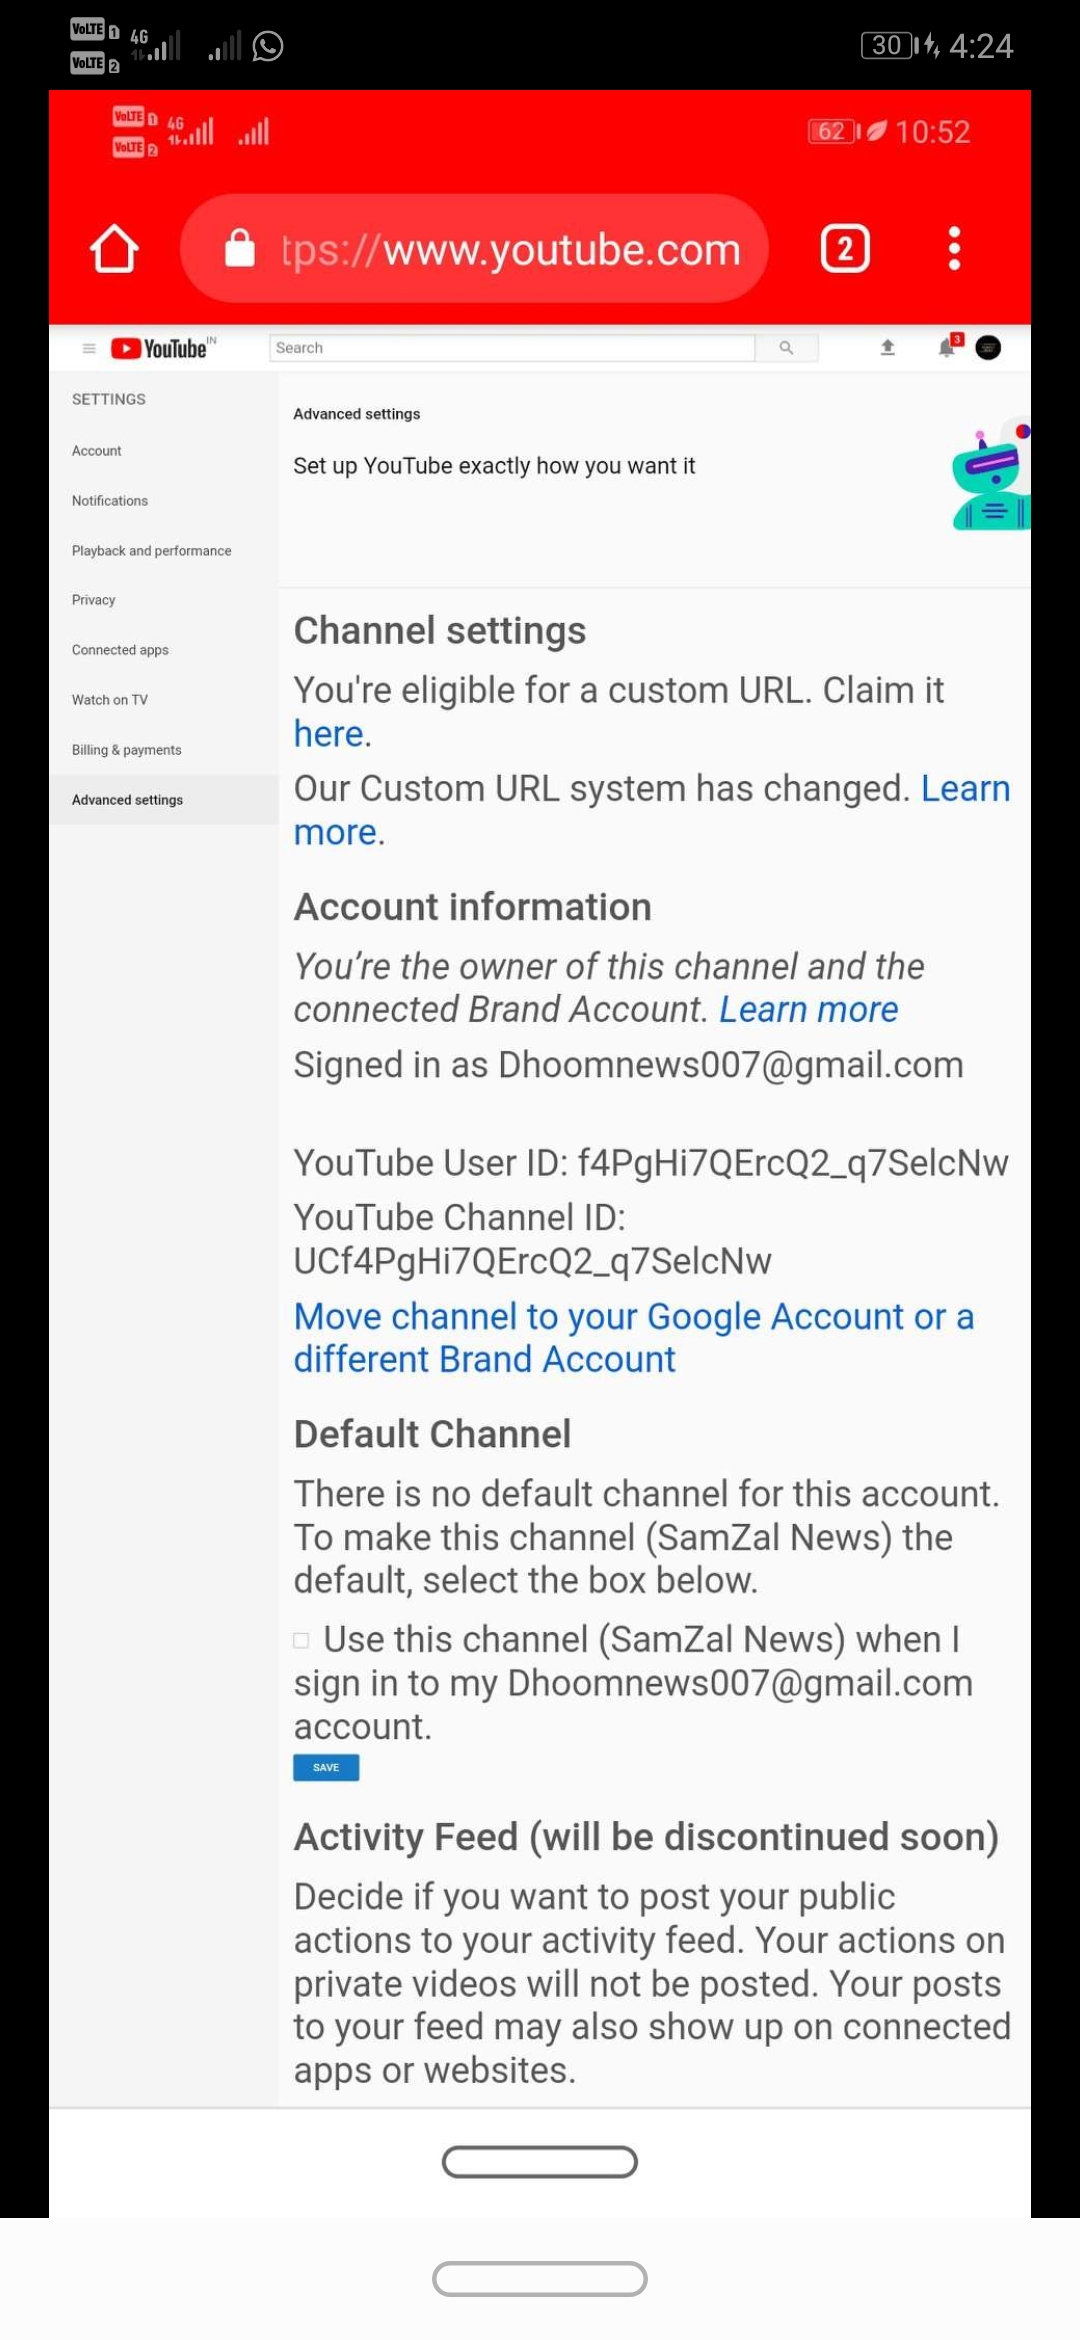Click 'Set up YouTube exactly how you want it'

pyautogui.click(x=494, y=466)
